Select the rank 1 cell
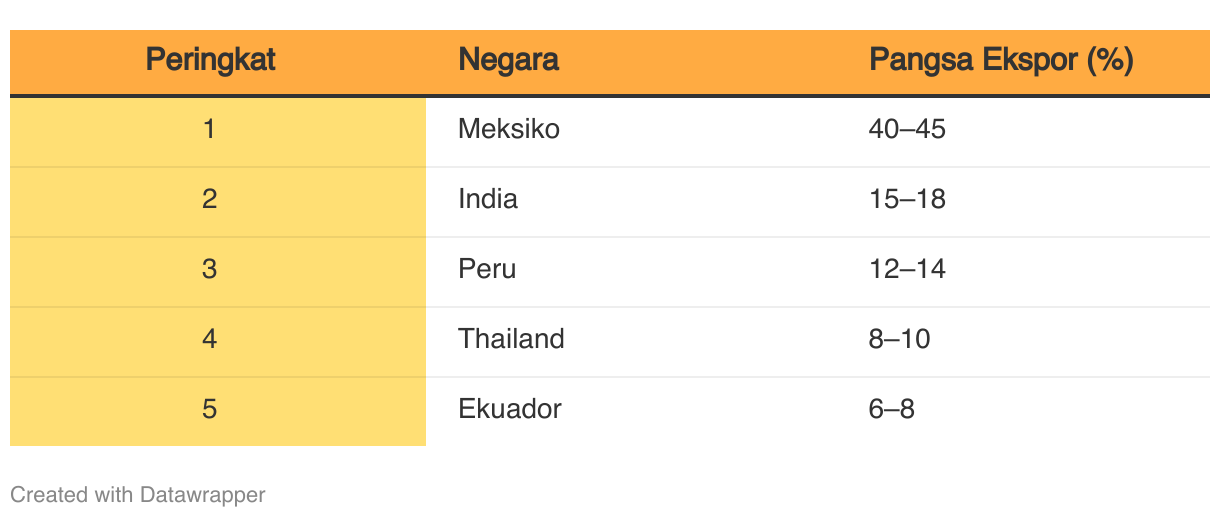1220x518 pixels. [x=218, y=132]
